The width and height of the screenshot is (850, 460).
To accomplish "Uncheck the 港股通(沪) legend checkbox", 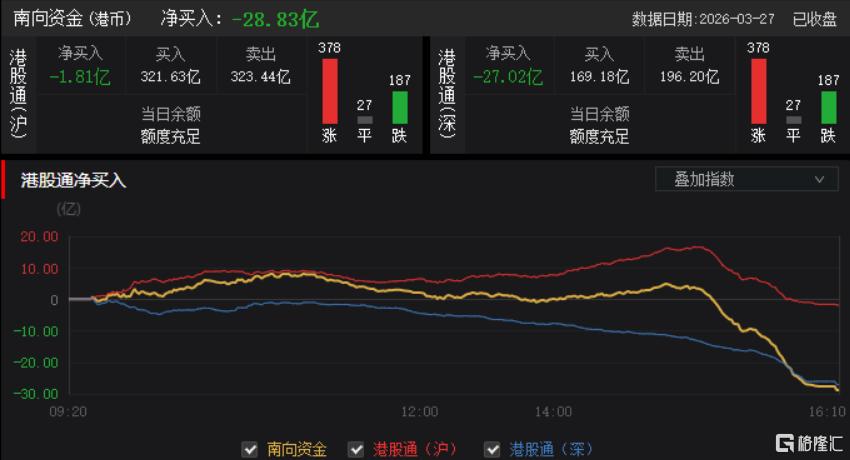I will pos(356,449).
